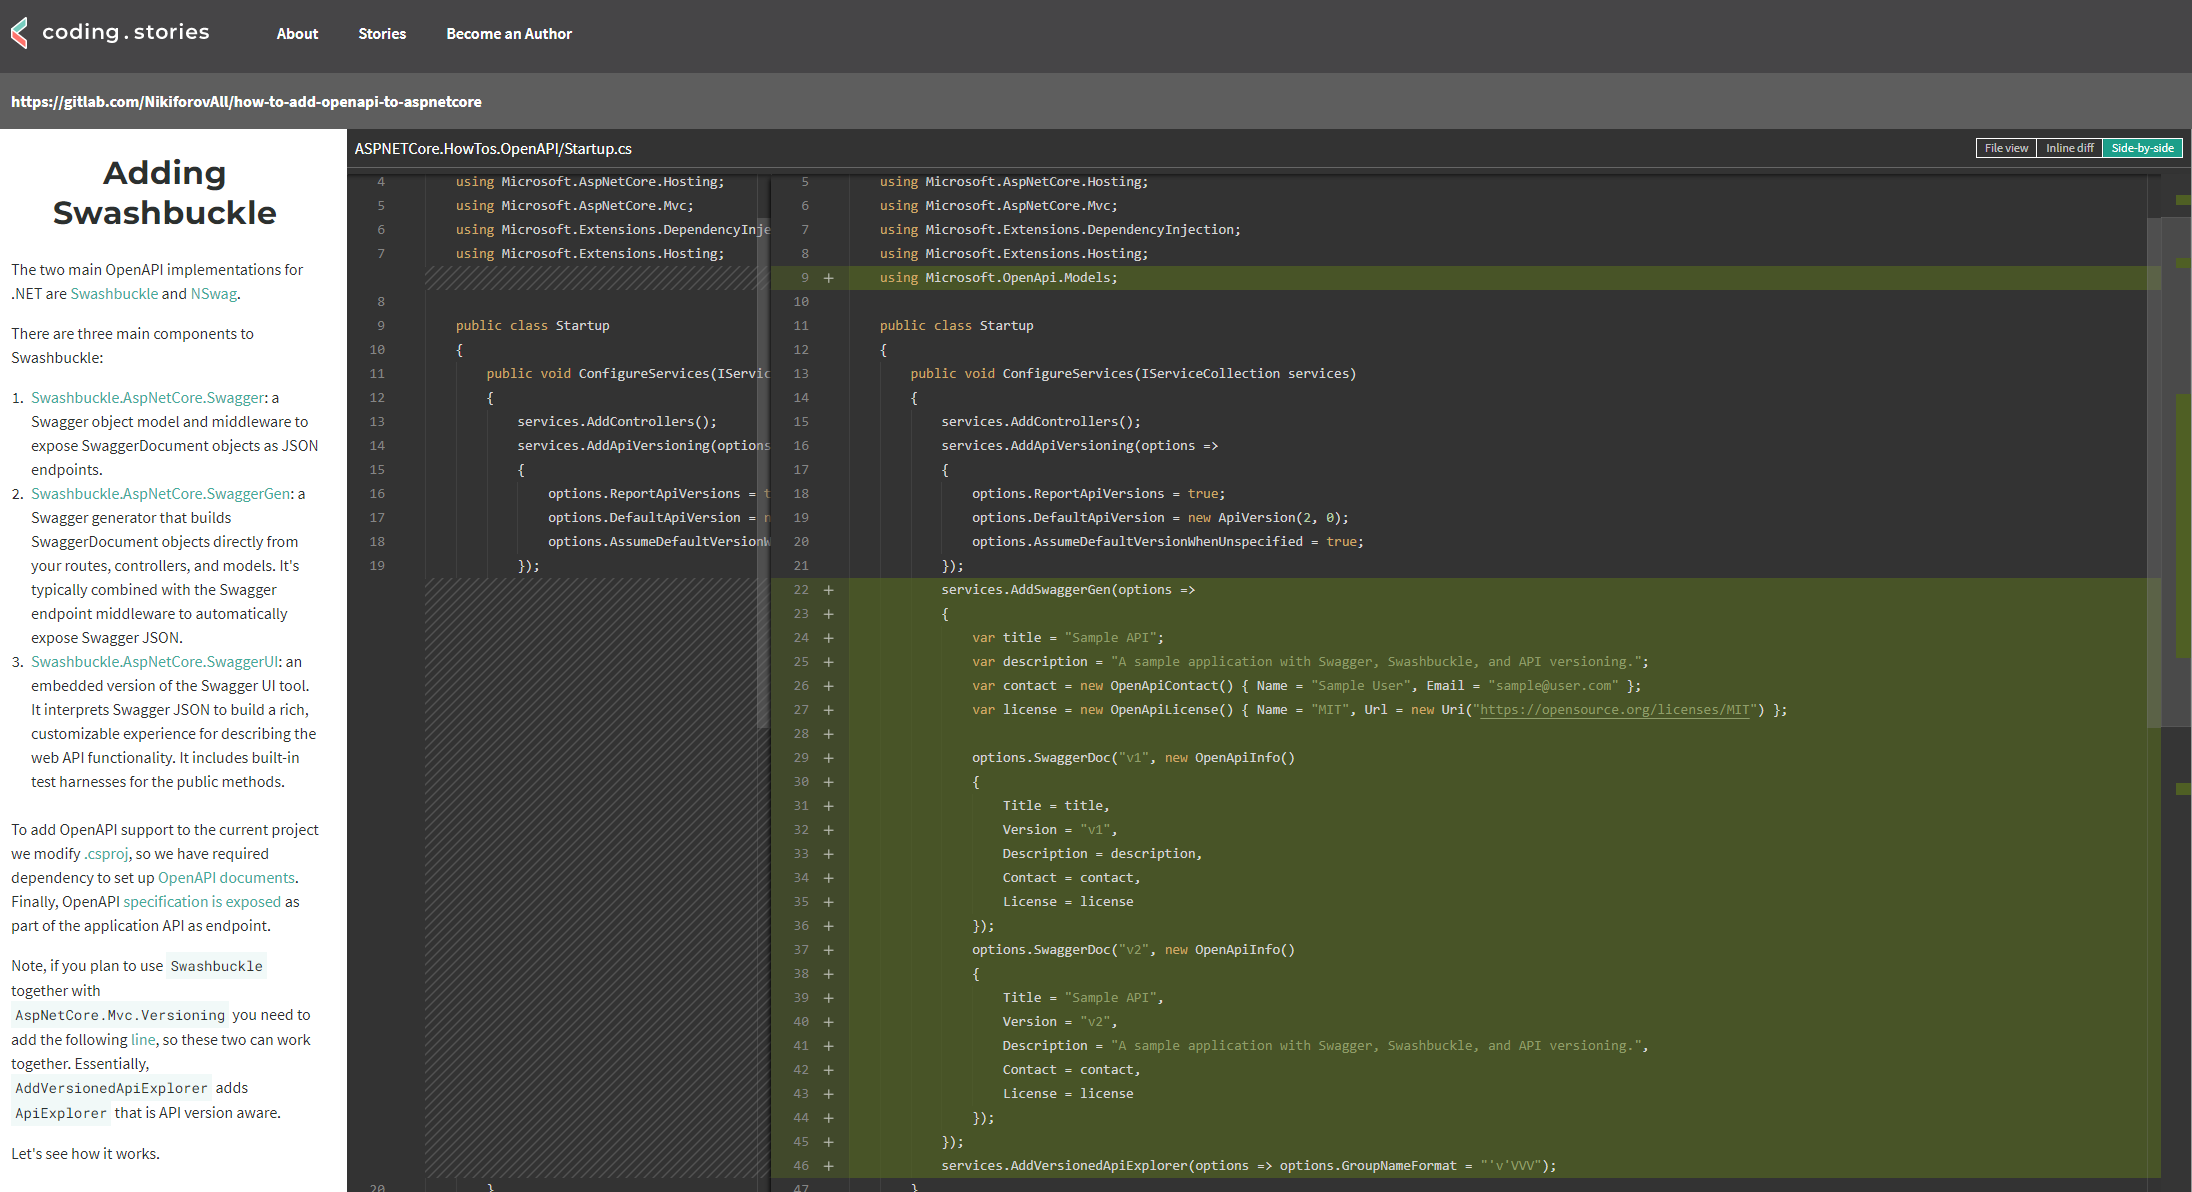The width and height of the screenshot is (2192, 1192).
Task: Click the plus marker on added line 9
Action: pos(828,278)
